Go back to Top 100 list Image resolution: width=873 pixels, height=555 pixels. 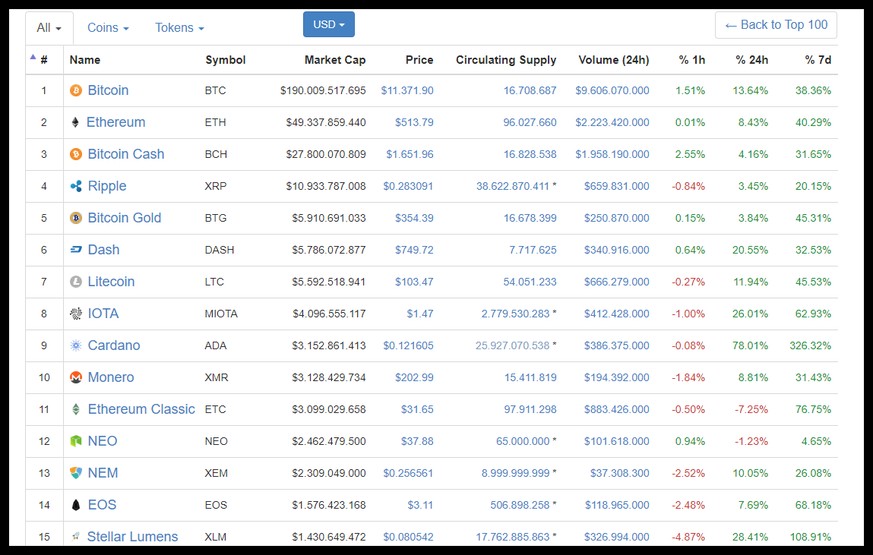[776, 25]
